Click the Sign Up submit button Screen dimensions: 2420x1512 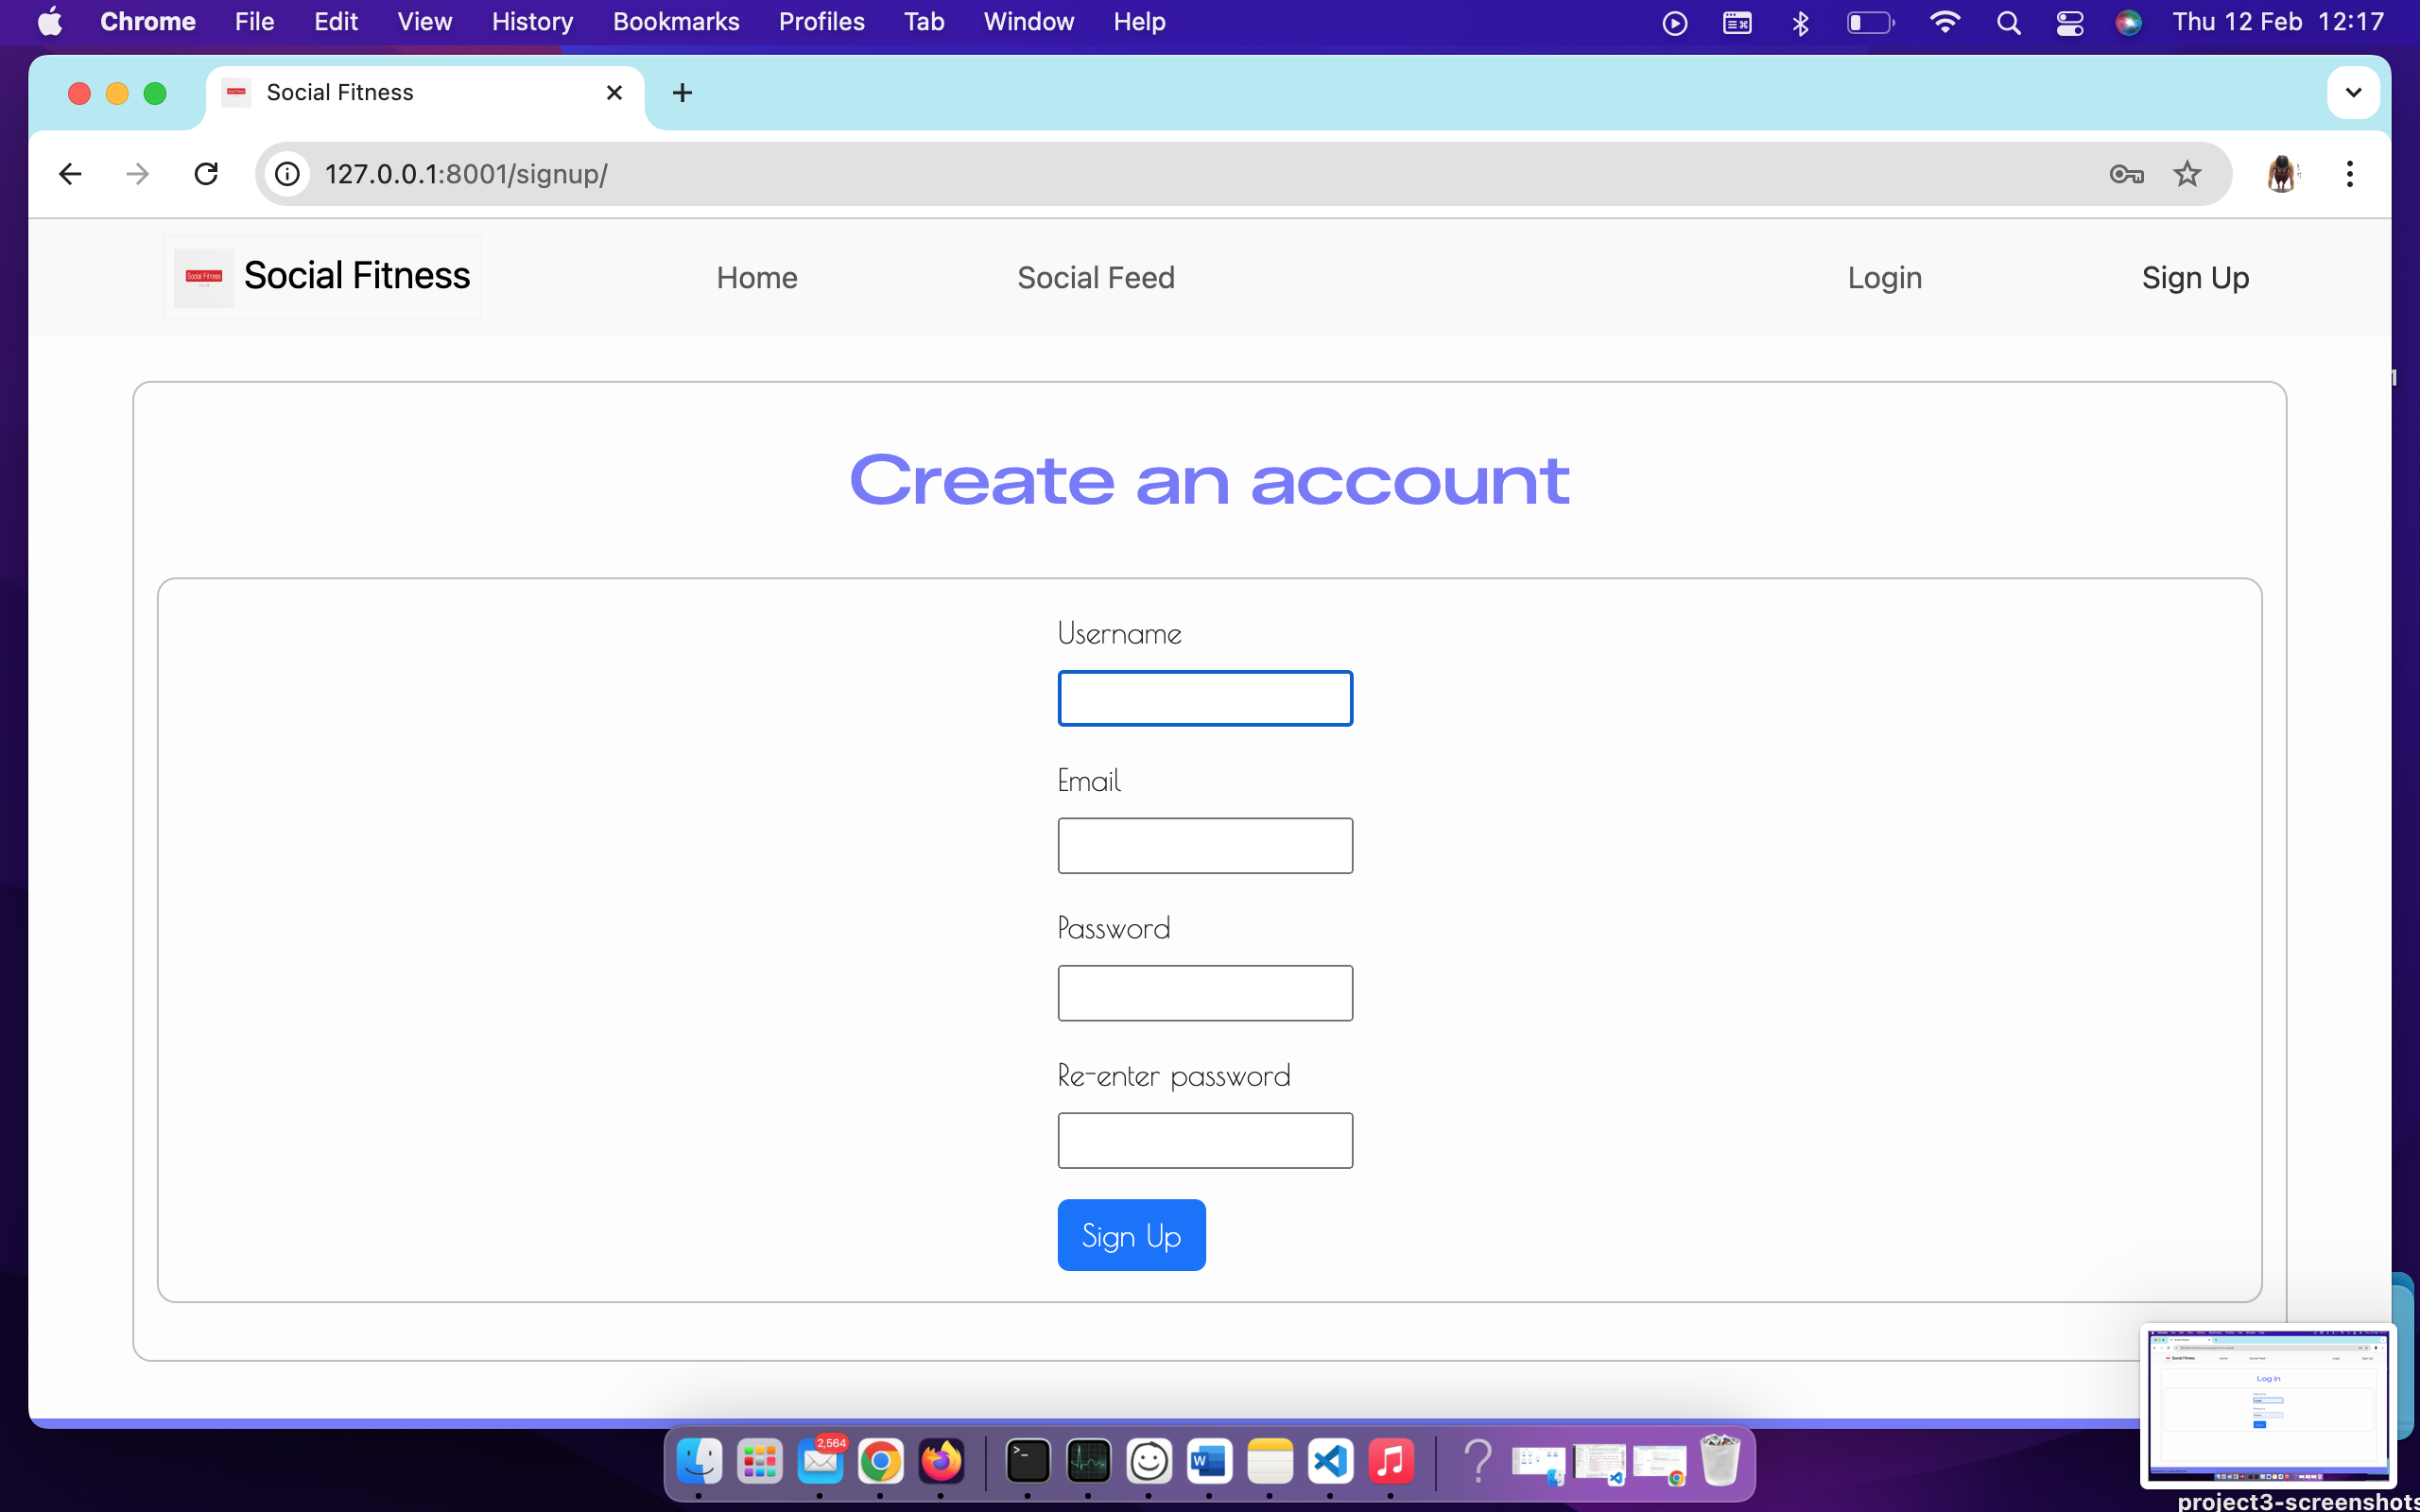(x=1131, y=1234)
